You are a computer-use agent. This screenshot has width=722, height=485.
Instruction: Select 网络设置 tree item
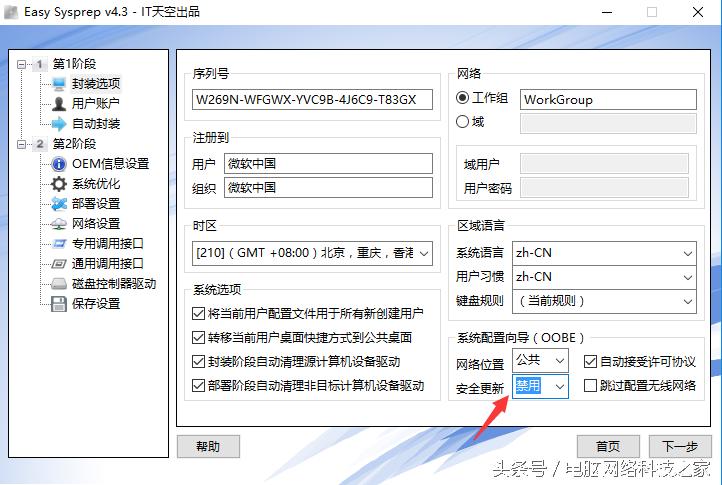pyautogui.click(x=96, y=224)
